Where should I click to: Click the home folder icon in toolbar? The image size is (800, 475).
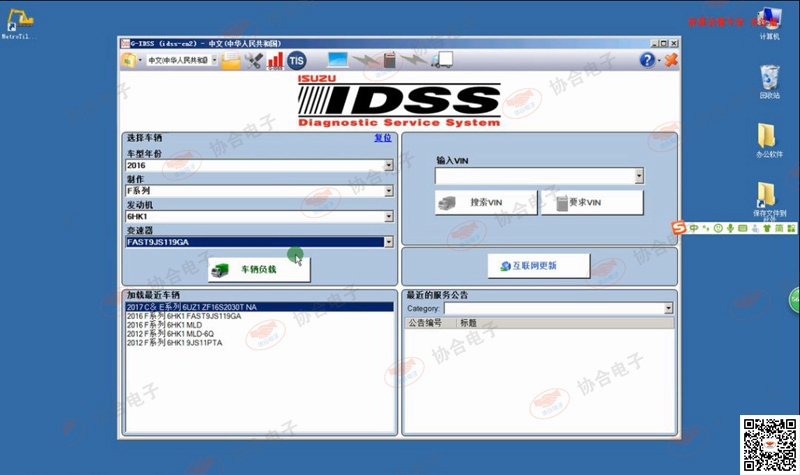point(129,60)
